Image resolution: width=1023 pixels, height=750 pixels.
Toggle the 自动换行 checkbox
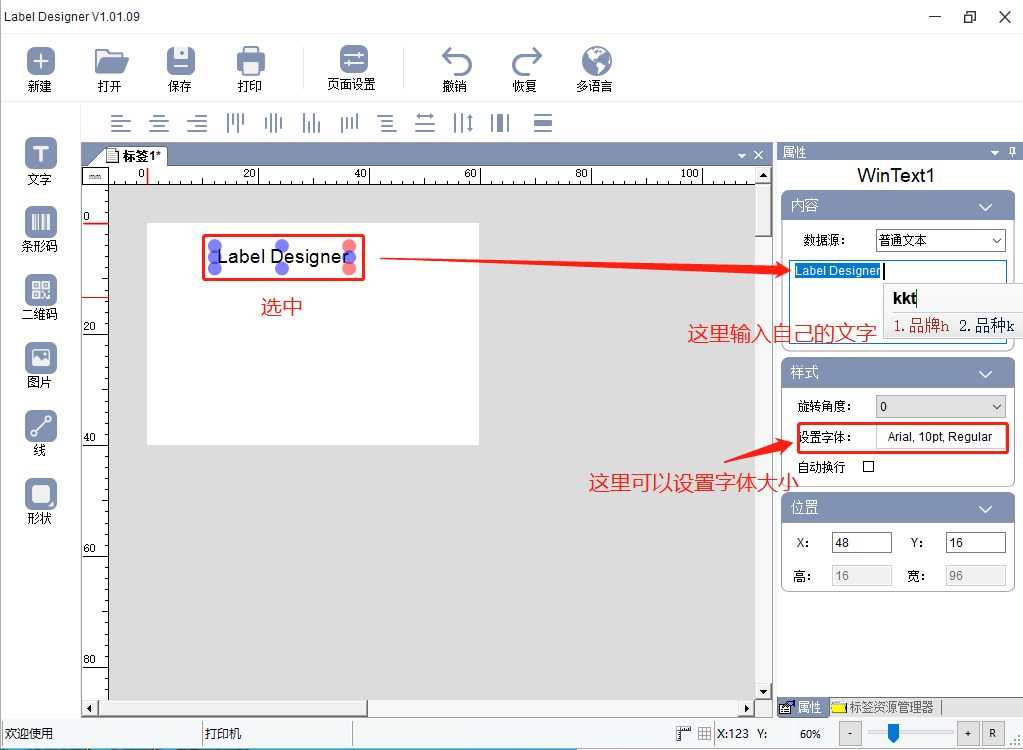click(868, 466)
